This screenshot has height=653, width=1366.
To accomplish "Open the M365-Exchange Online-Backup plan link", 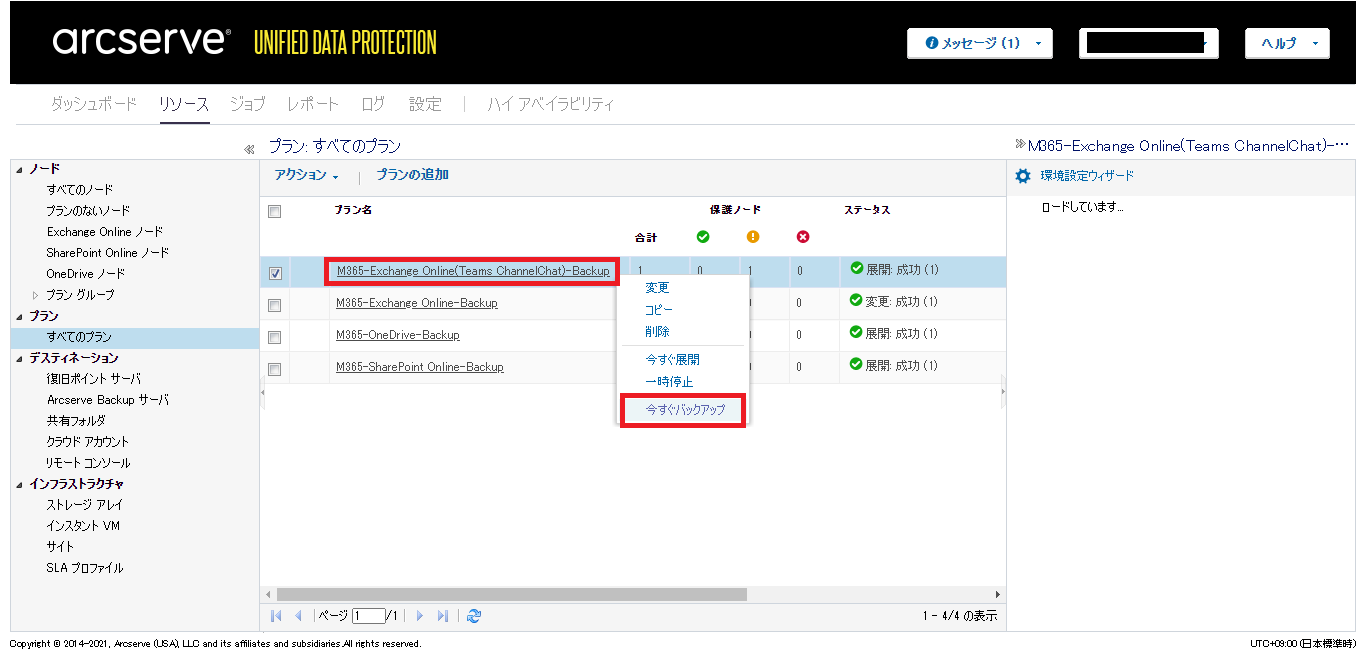I will [x=417, y=303].
